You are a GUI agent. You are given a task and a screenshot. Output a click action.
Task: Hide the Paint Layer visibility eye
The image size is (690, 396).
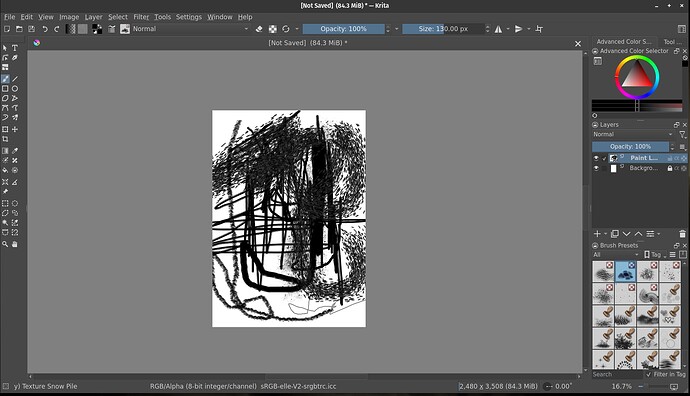(x=596, y=158)
